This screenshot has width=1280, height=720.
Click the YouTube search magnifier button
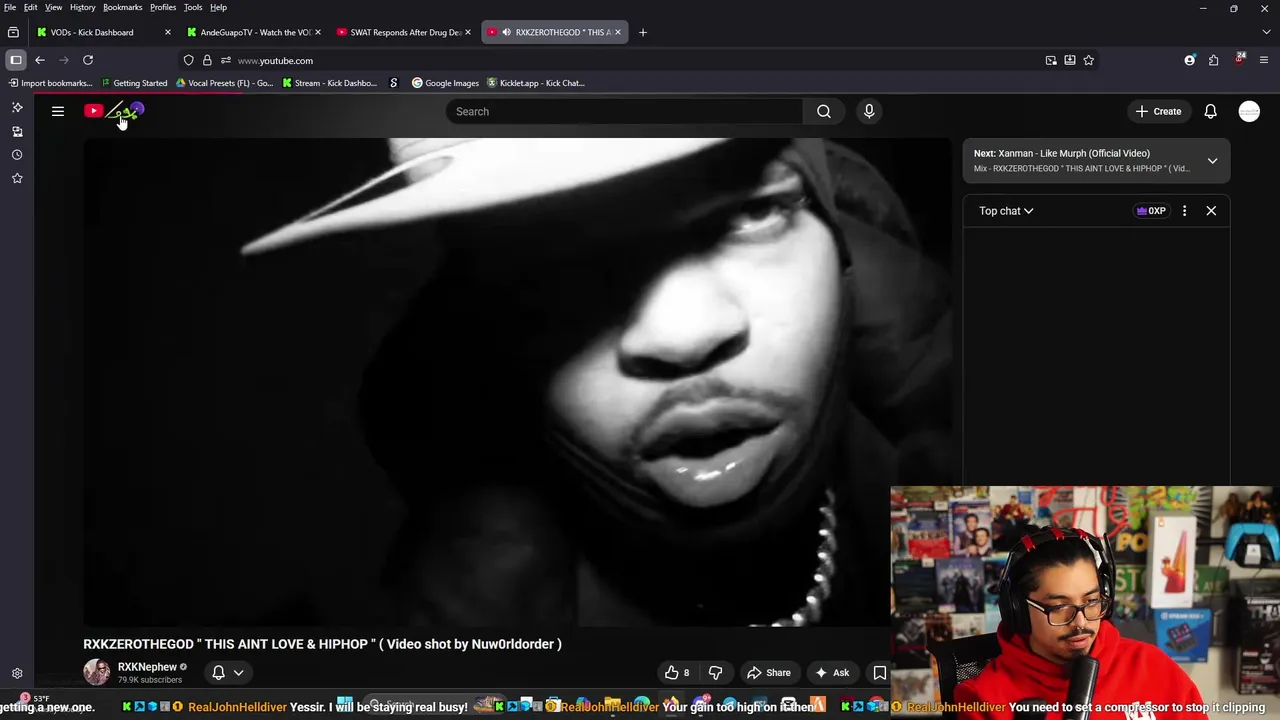824,111
